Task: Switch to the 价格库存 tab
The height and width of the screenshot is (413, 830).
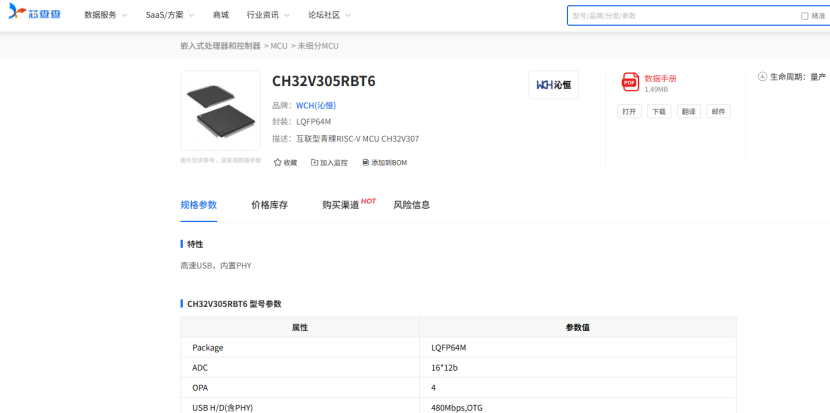Action: (269, 205)
